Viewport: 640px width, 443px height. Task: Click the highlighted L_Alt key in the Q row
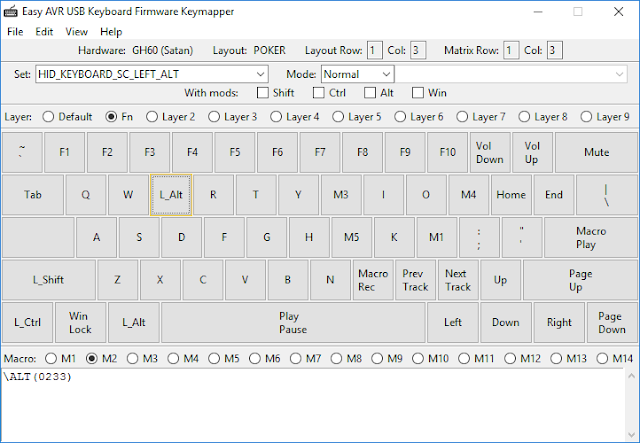[171, 195]
